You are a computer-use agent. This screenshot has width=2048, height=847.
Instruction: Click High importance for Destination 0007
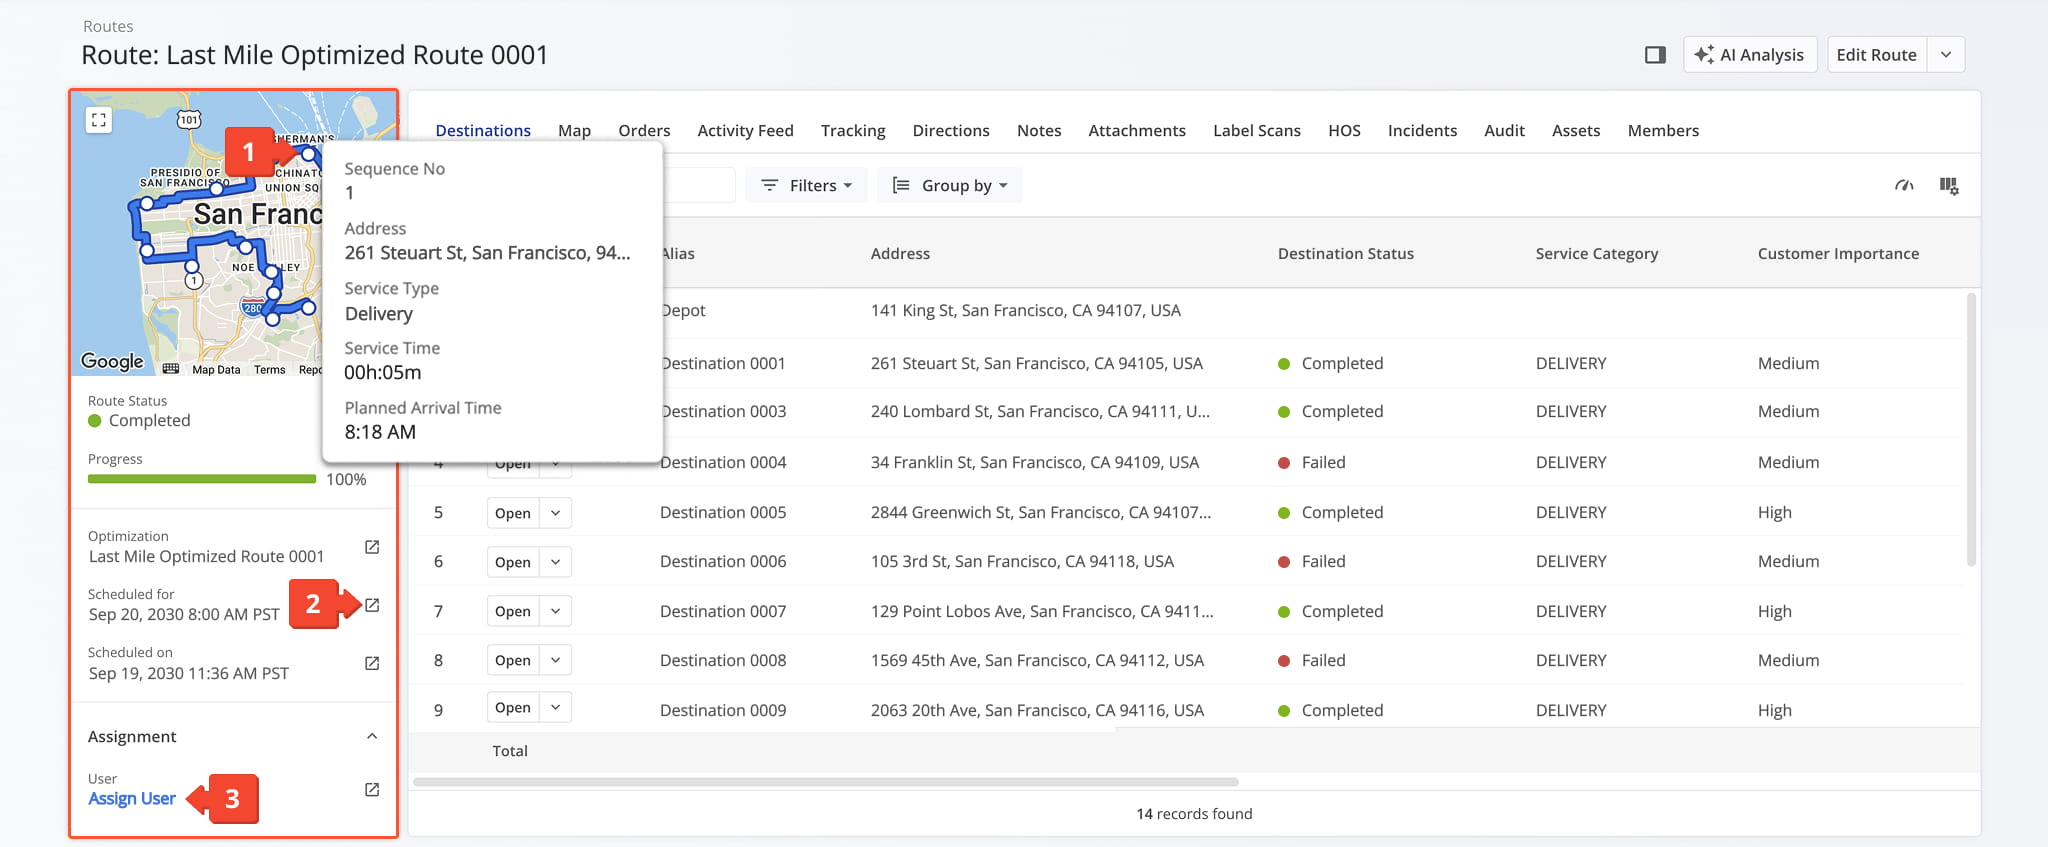point(1775,611)
